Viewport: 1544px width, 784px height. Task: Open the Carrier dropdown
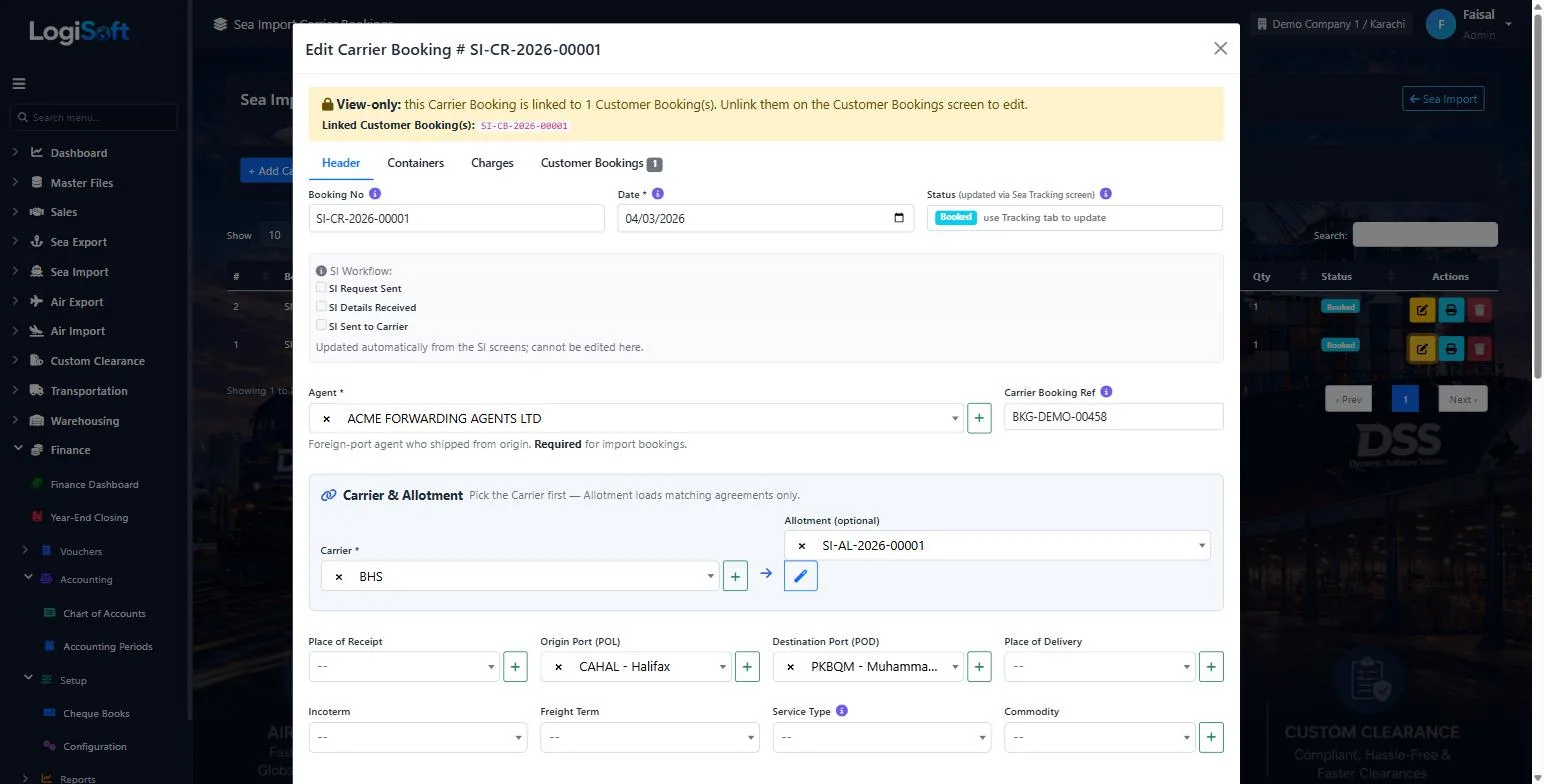coord(520,576)
